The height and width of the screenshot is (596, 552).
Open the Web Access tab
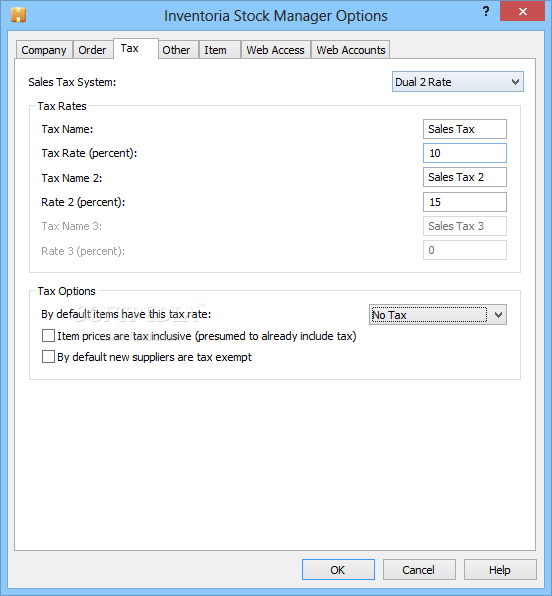[276, 50]
